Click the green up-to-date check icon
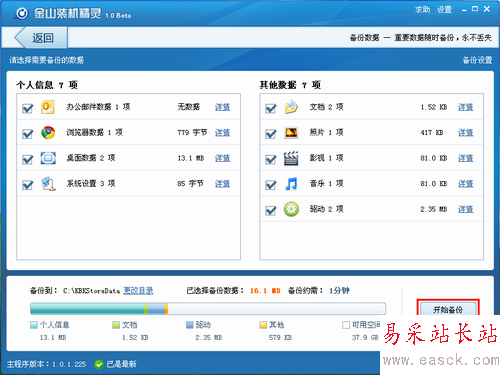 99,364
